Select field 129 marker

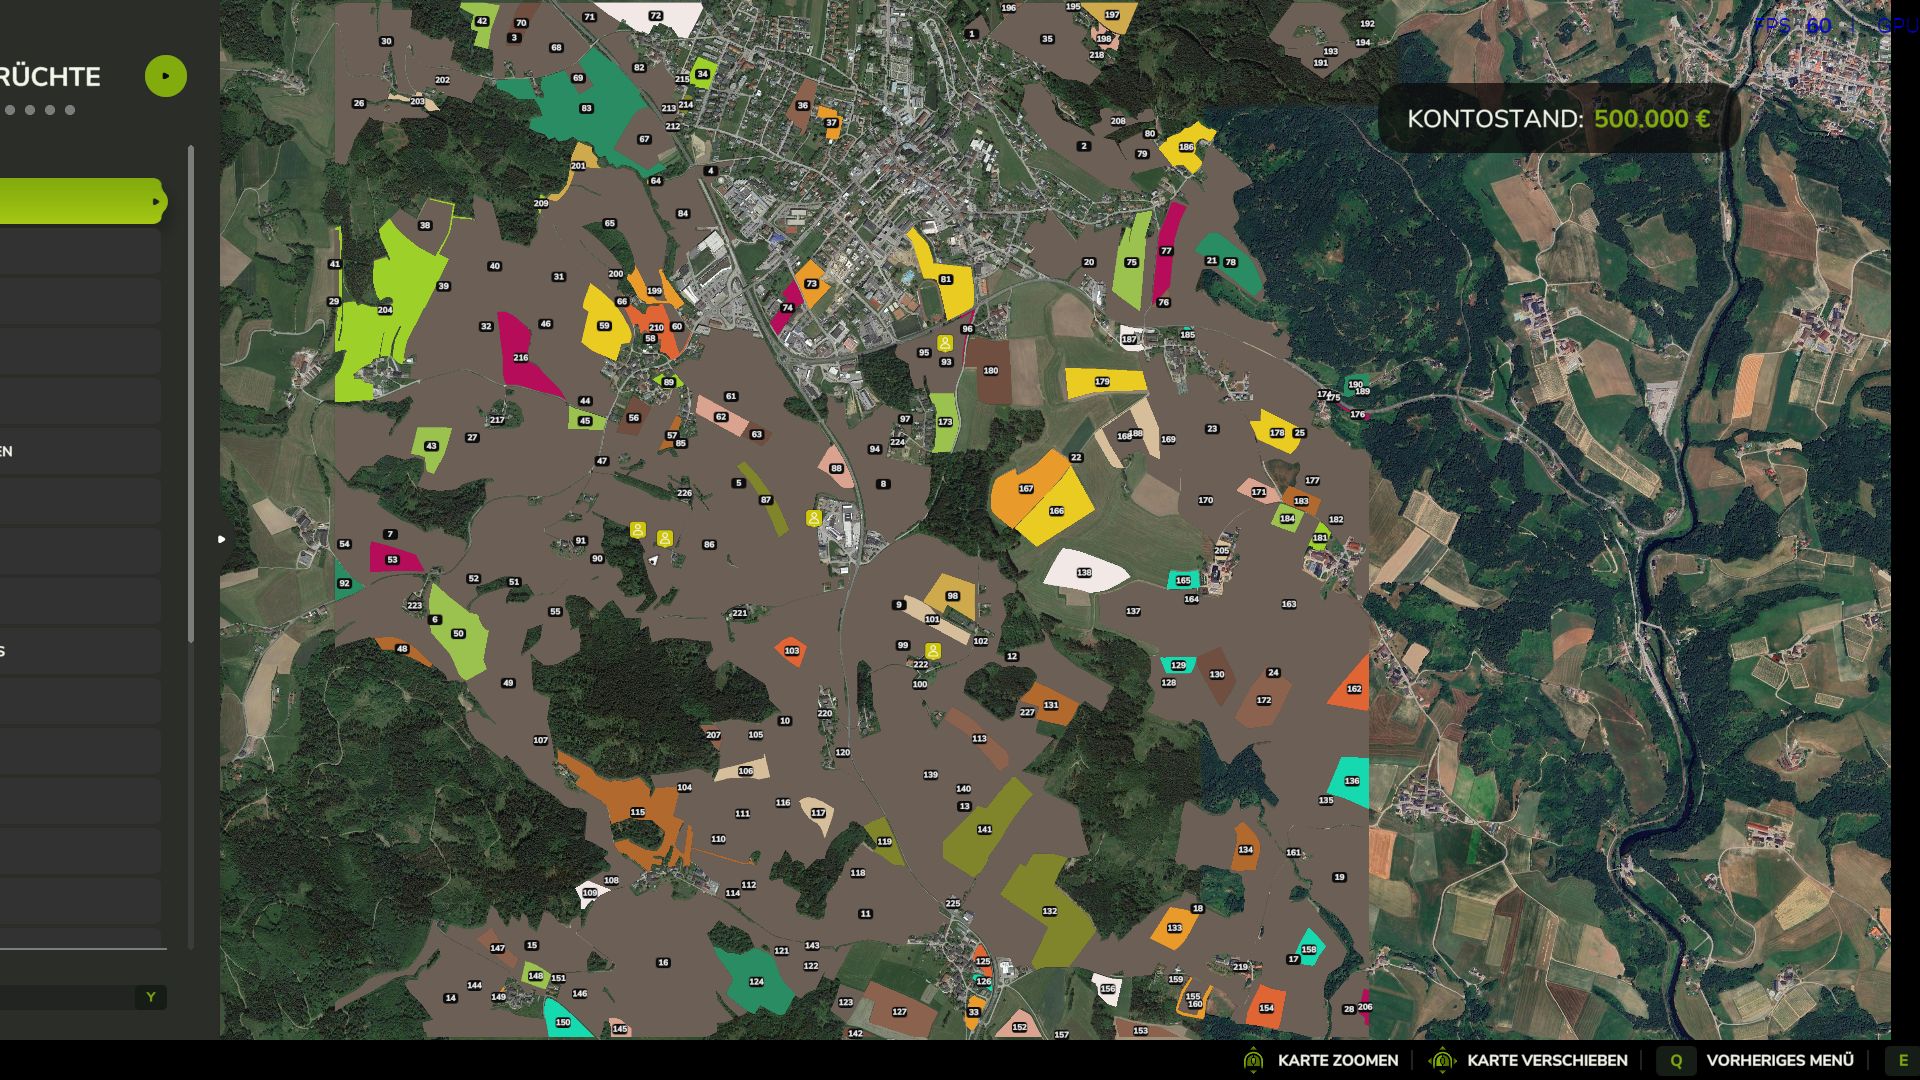(x=1178, y=665)
